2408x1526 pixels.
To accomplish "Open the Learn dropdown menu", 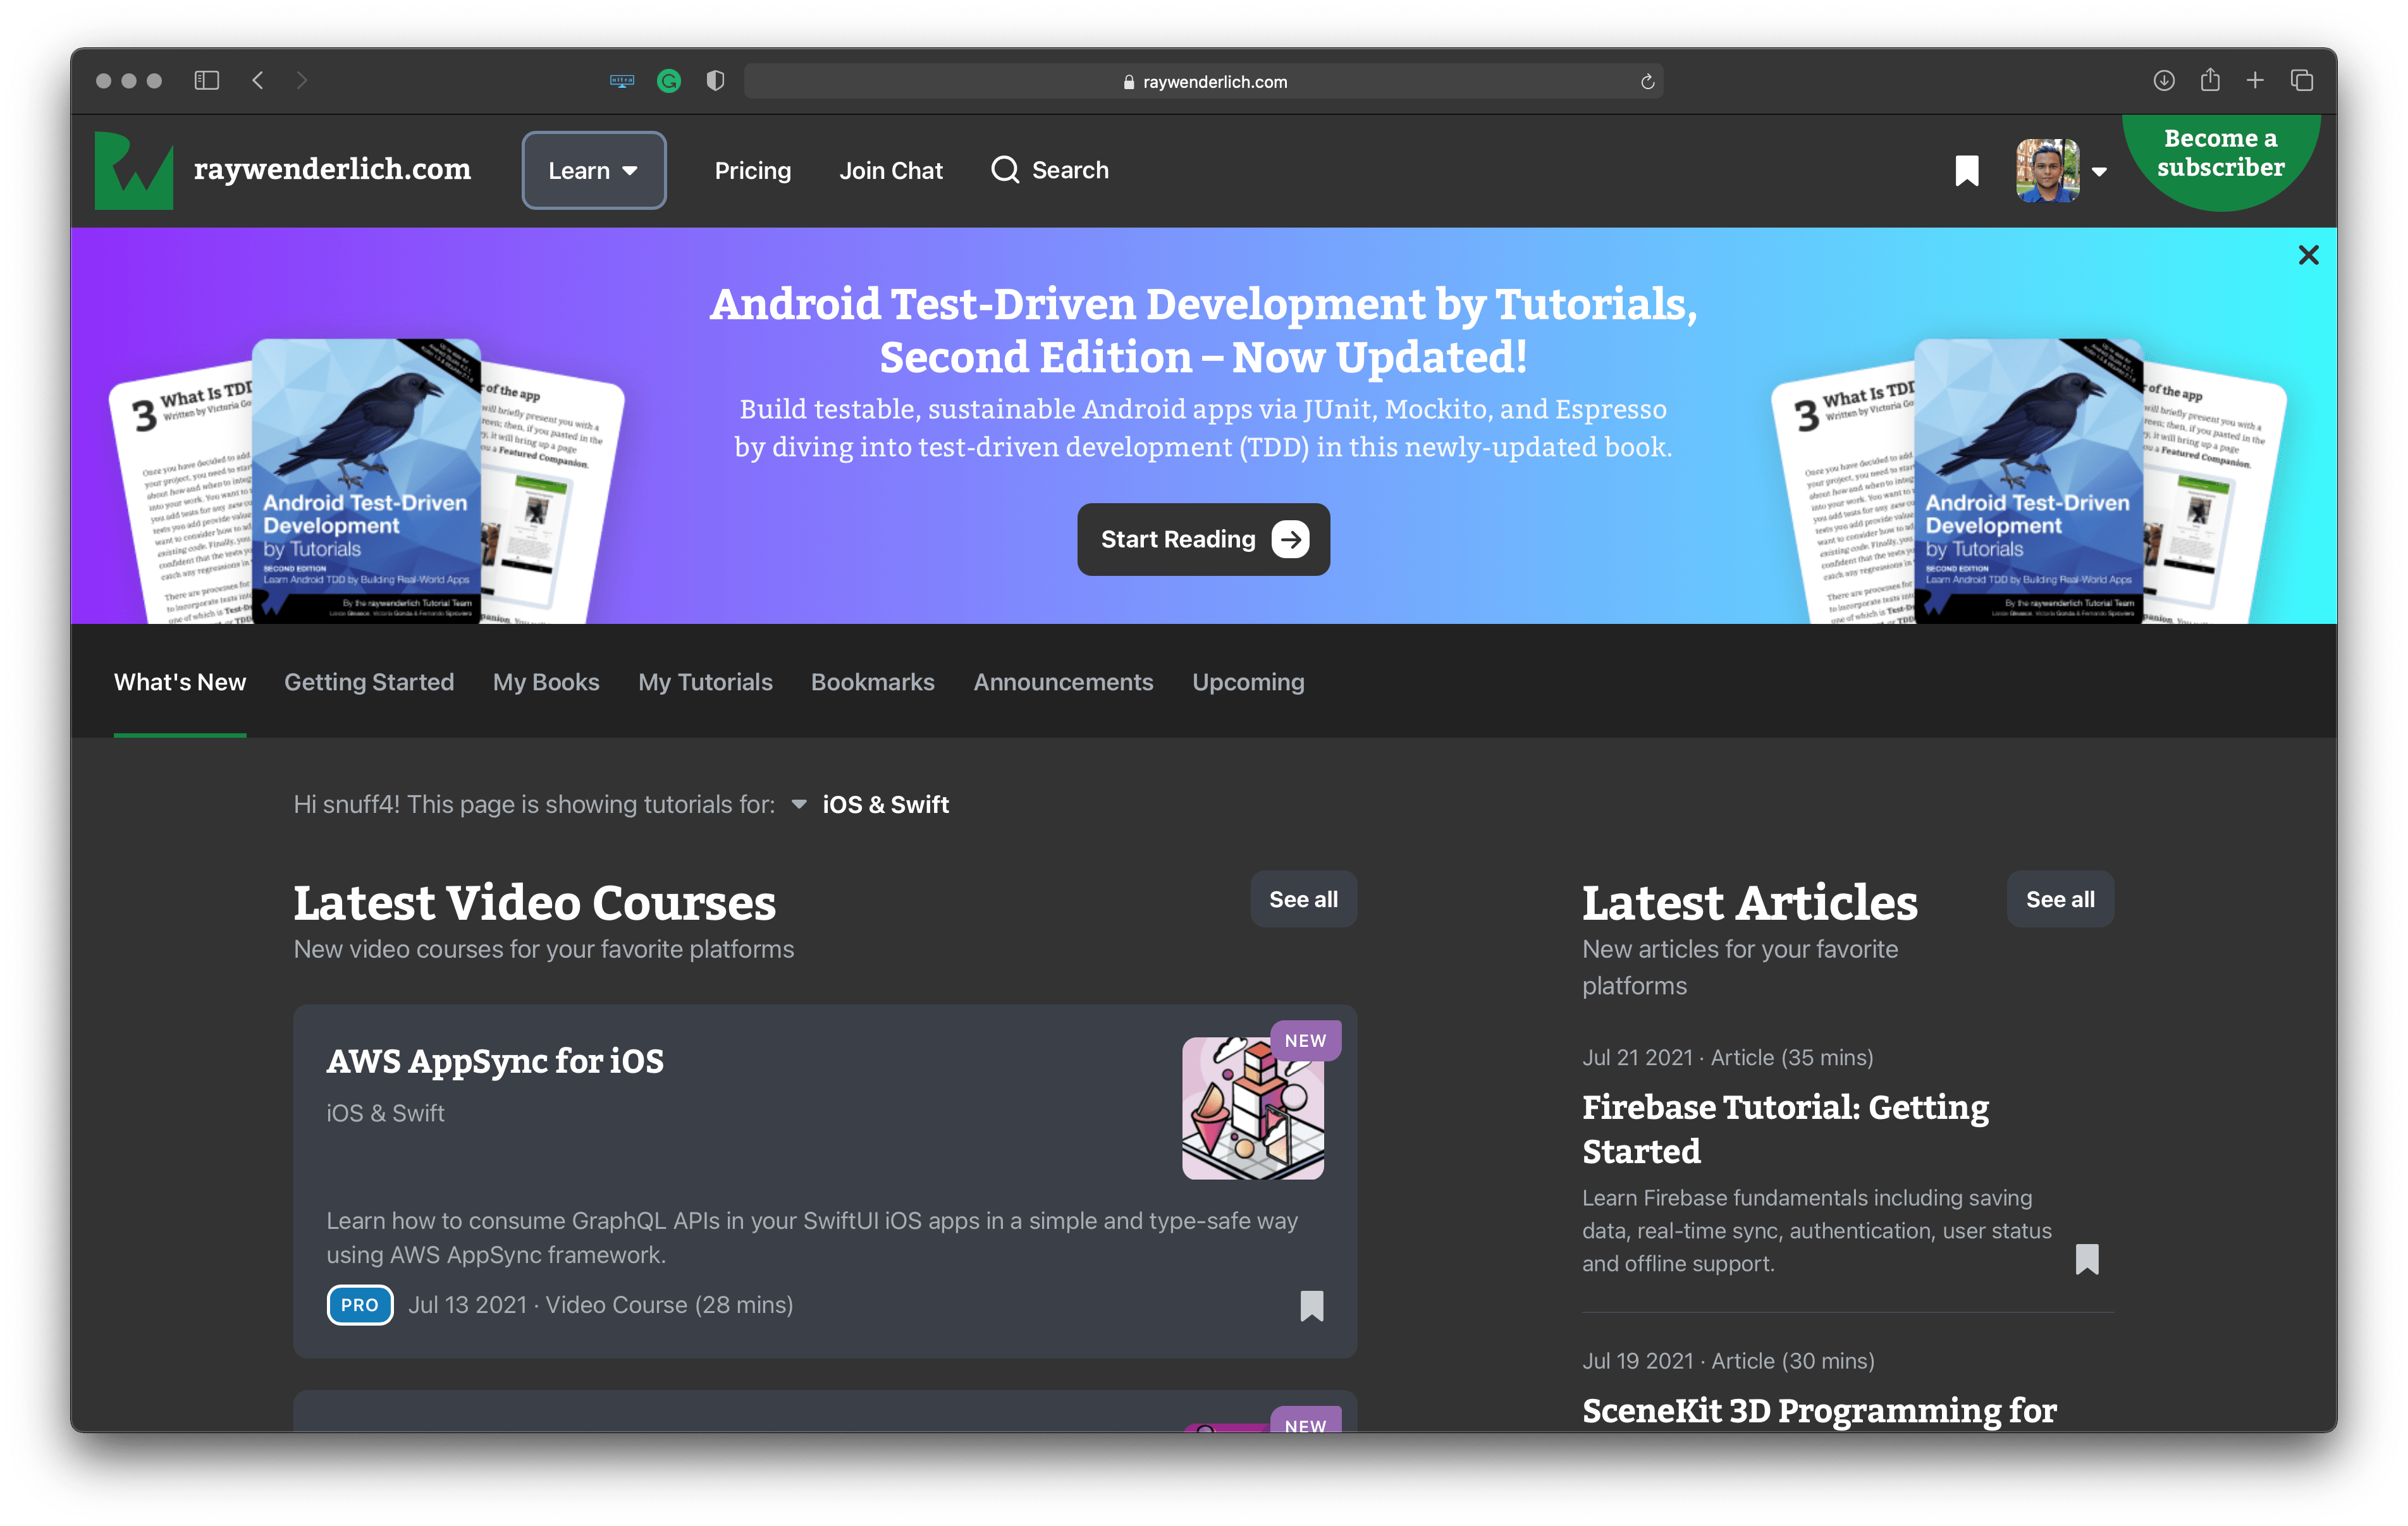I will (594, 170).
